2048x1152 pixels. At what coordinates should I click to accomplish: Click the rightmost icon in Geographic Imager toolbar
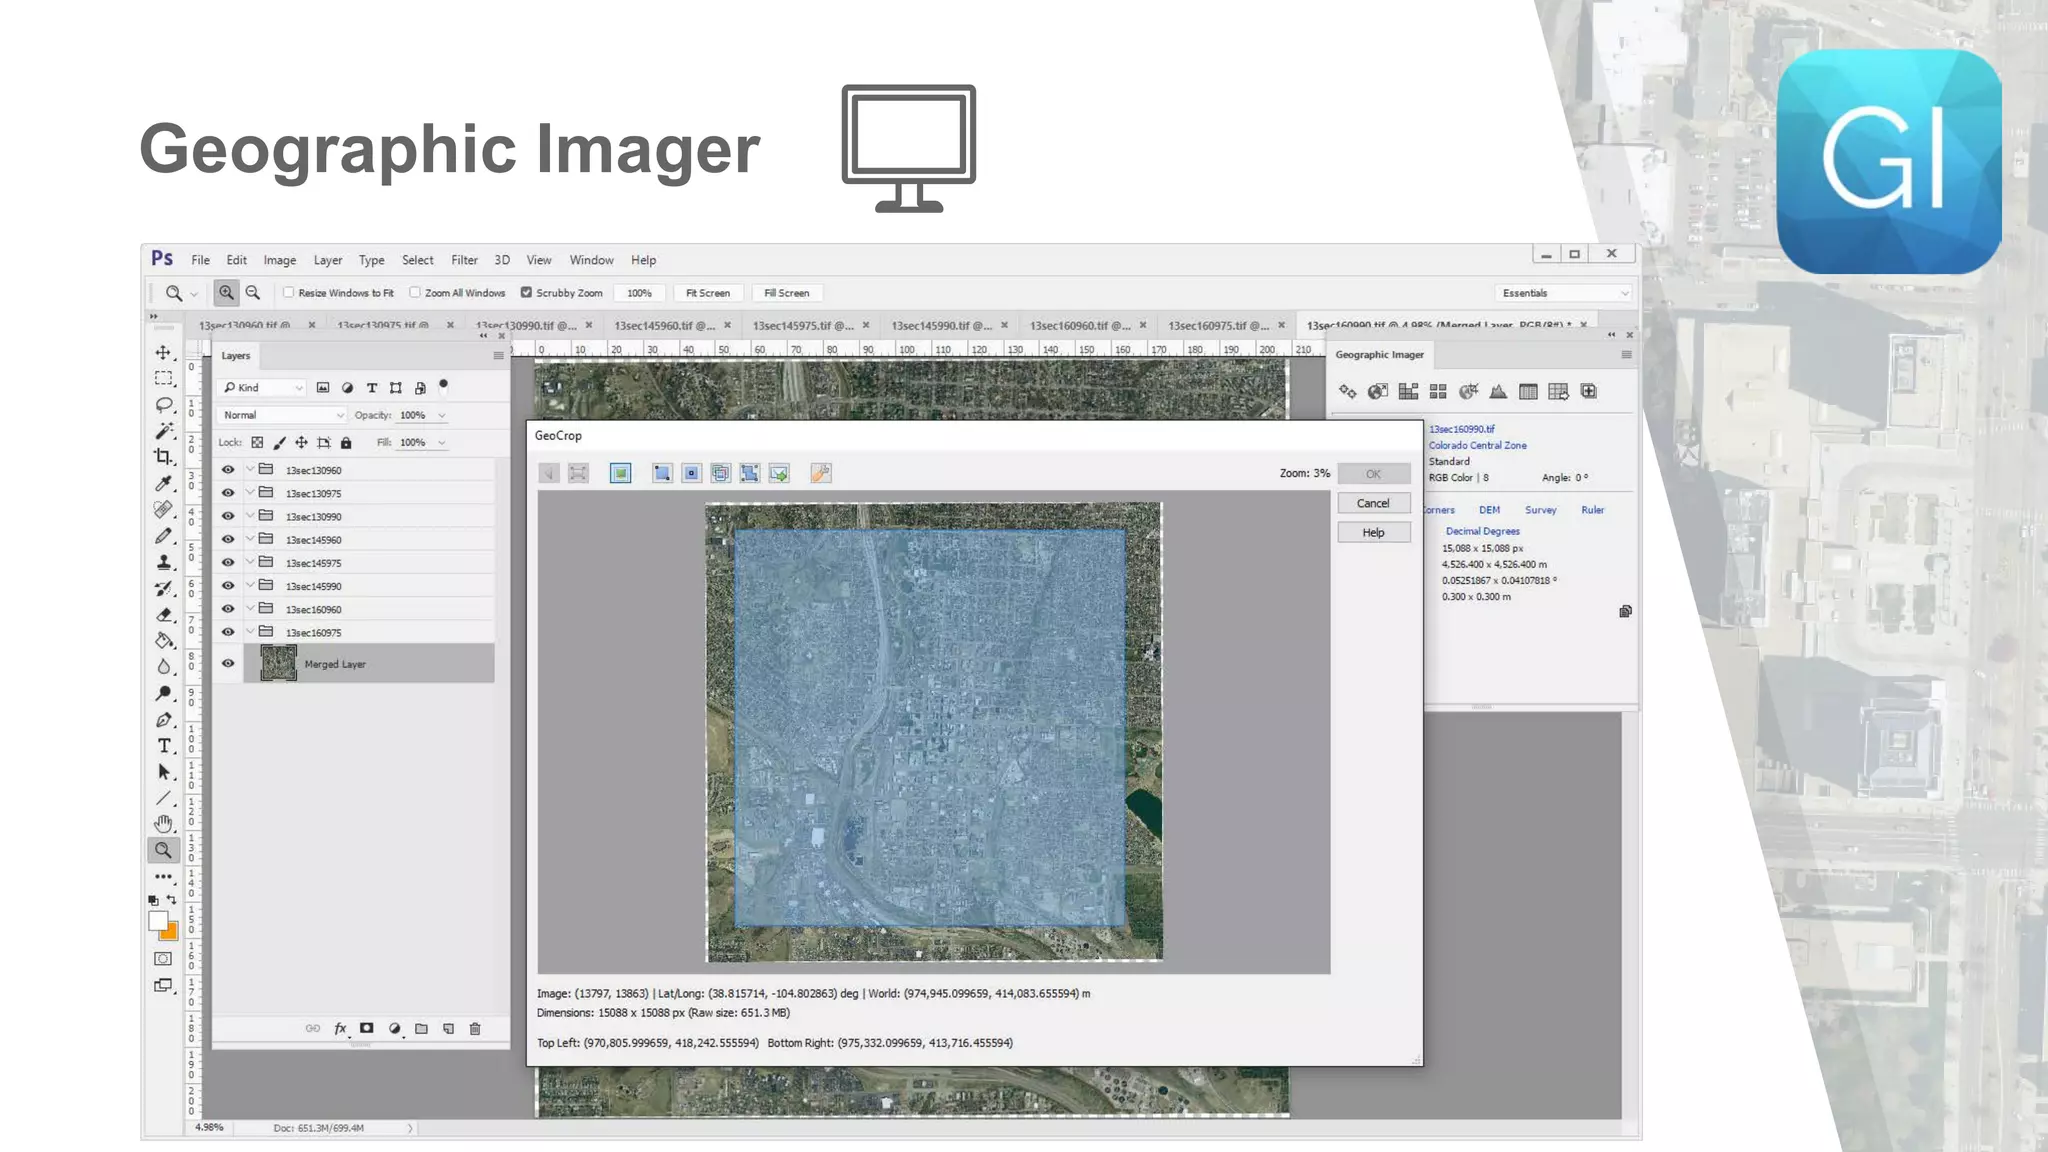(1589, 391)
